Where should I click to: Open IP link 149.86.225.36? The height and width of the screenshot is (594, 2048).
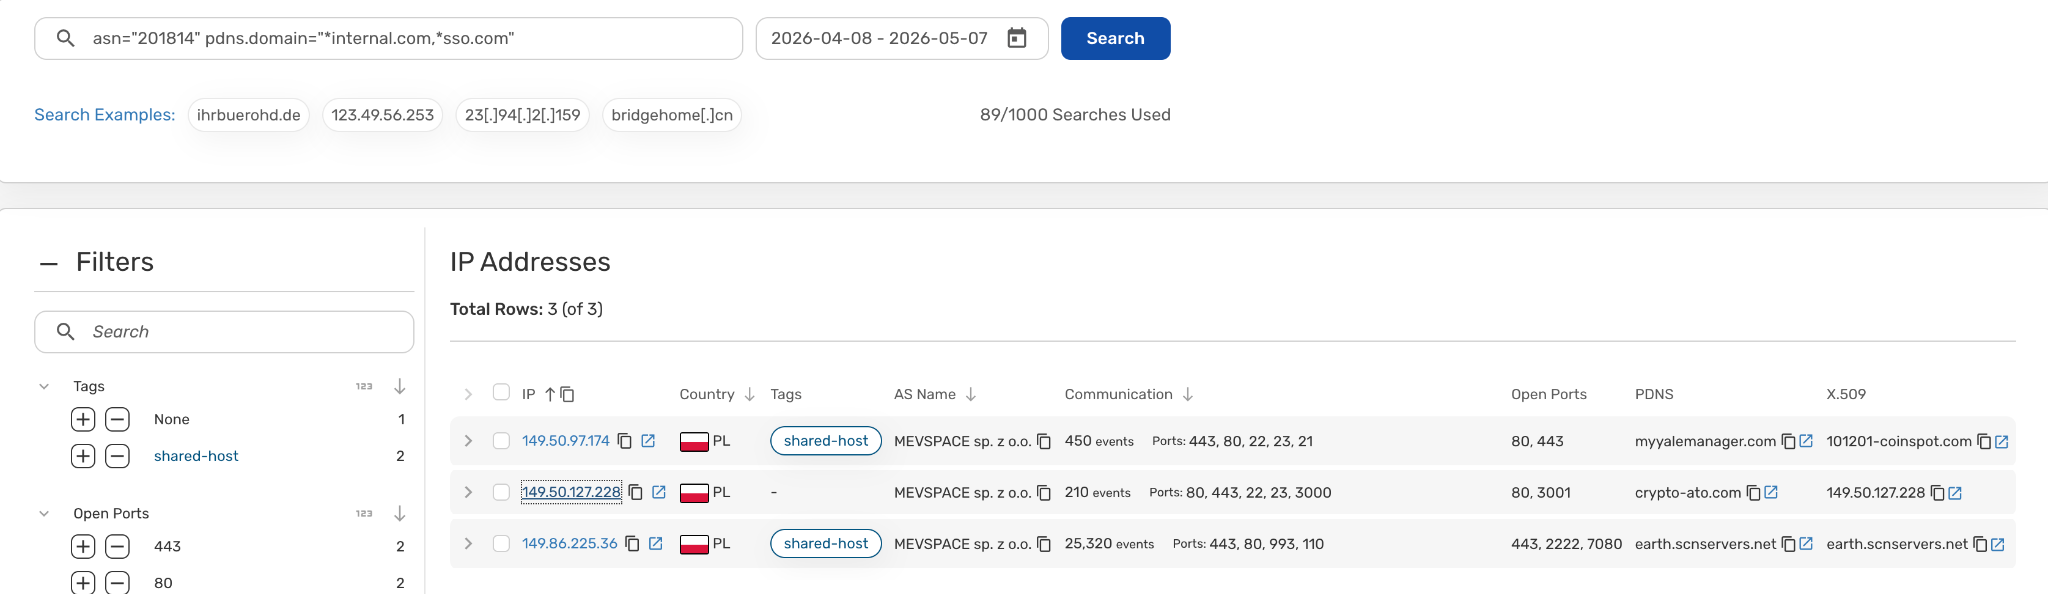point(570,544)
